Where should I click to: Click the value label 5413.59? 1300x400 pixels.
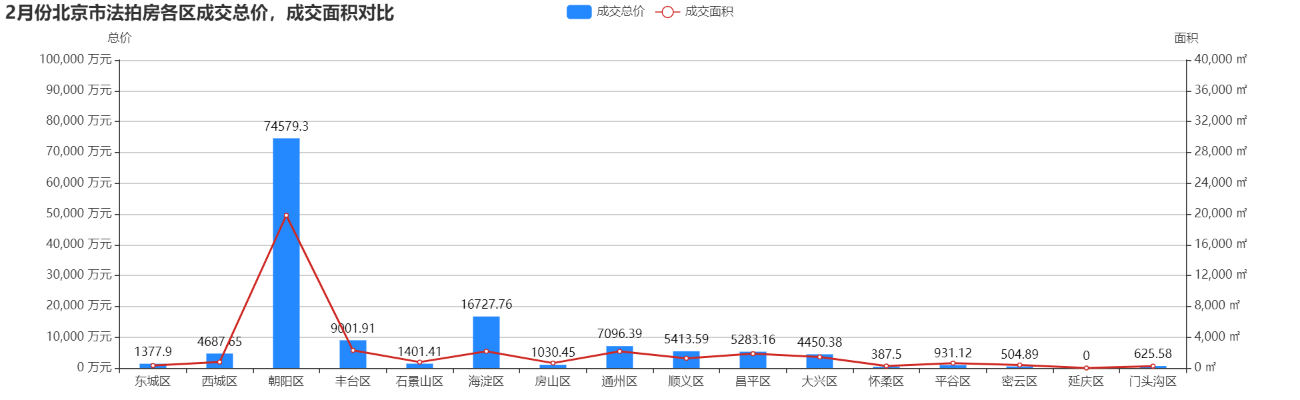point(686,339)
